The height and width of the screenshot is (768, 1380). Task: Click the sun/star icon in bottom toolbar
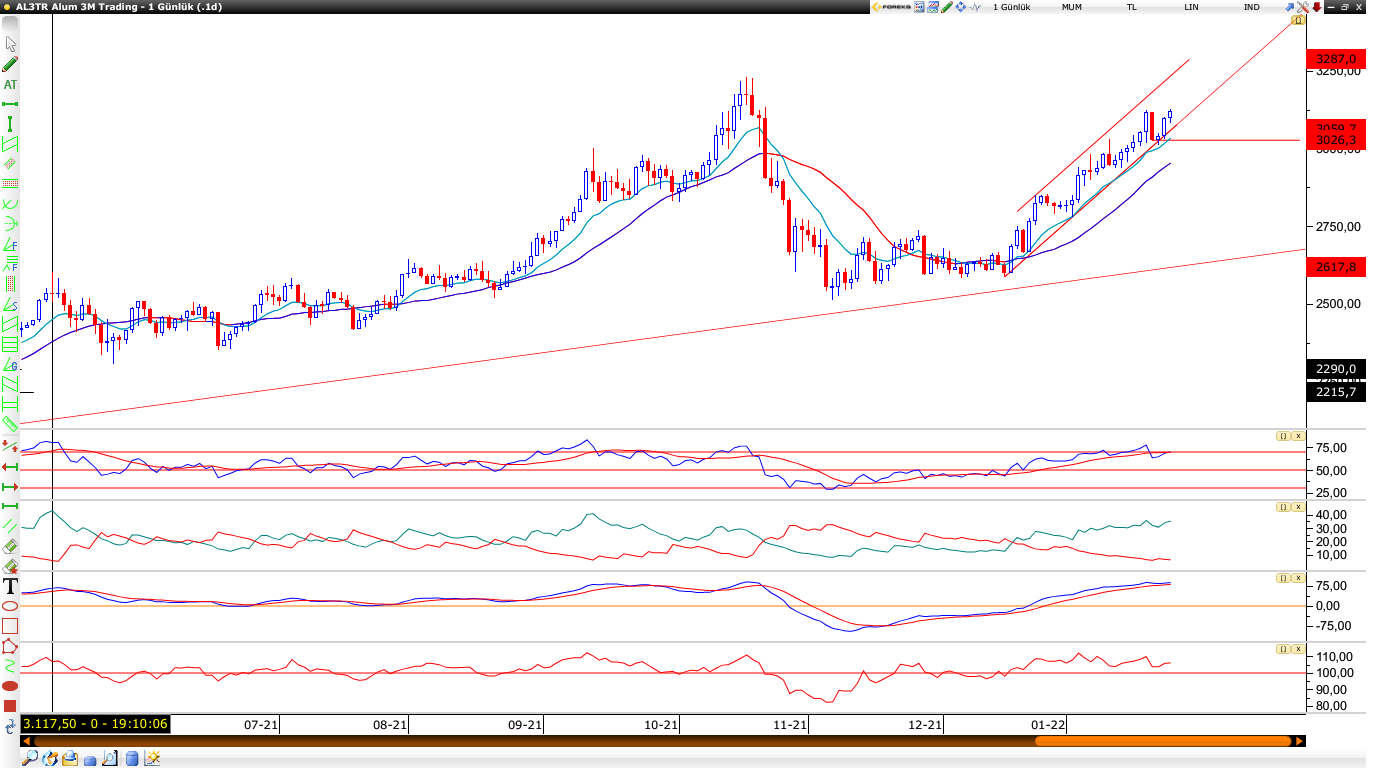[153, 758]
